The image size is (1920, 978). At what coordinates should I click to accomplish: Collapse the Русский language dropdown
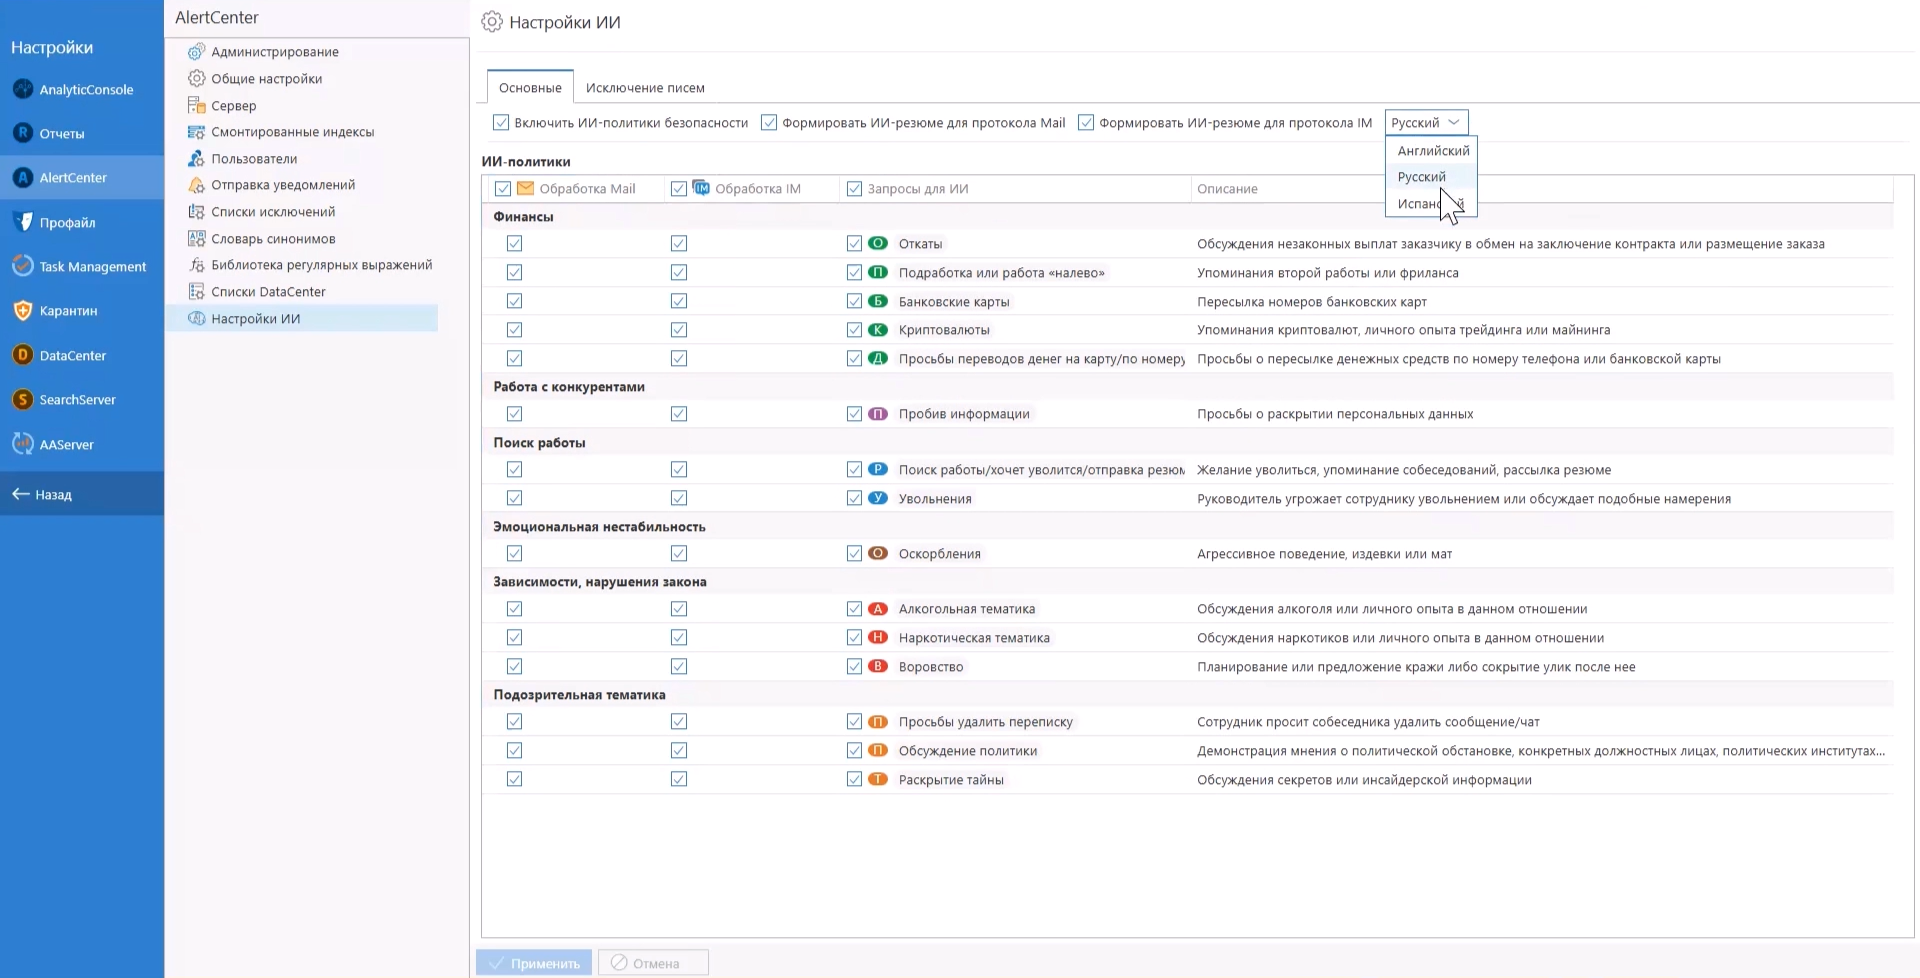[x=1426, y=123]
